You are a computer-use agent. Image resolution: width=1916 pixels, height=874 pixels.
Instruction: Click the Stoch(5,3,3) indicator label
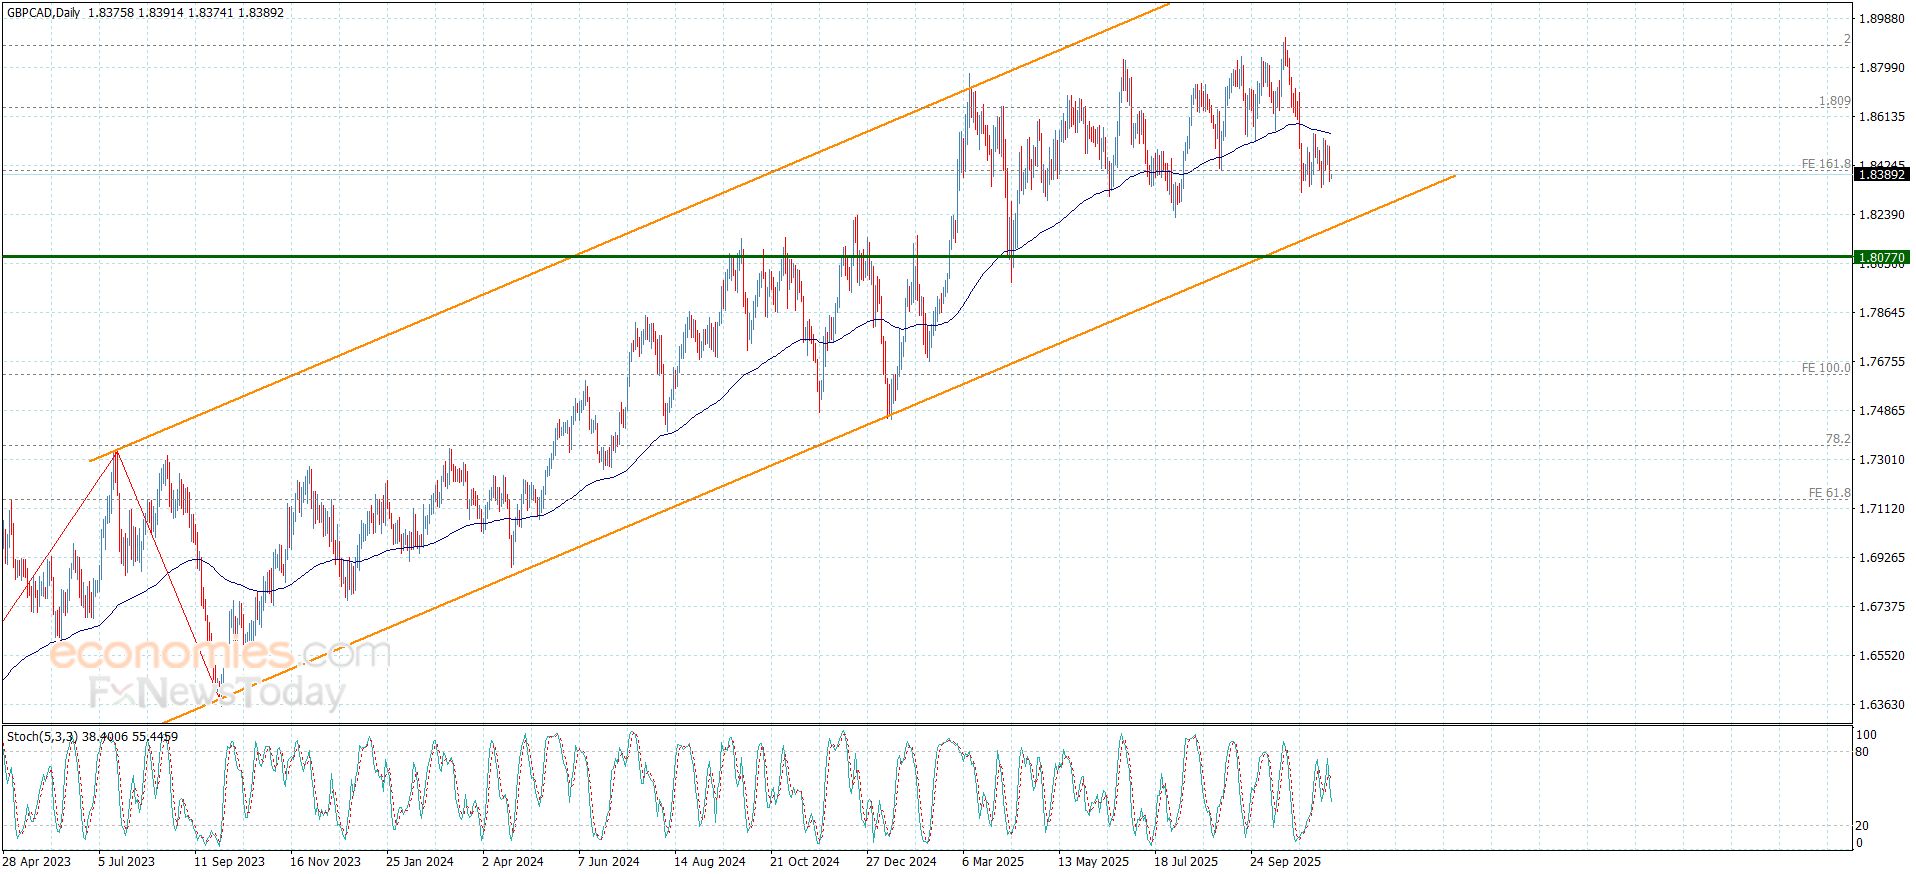pos(42,737)
